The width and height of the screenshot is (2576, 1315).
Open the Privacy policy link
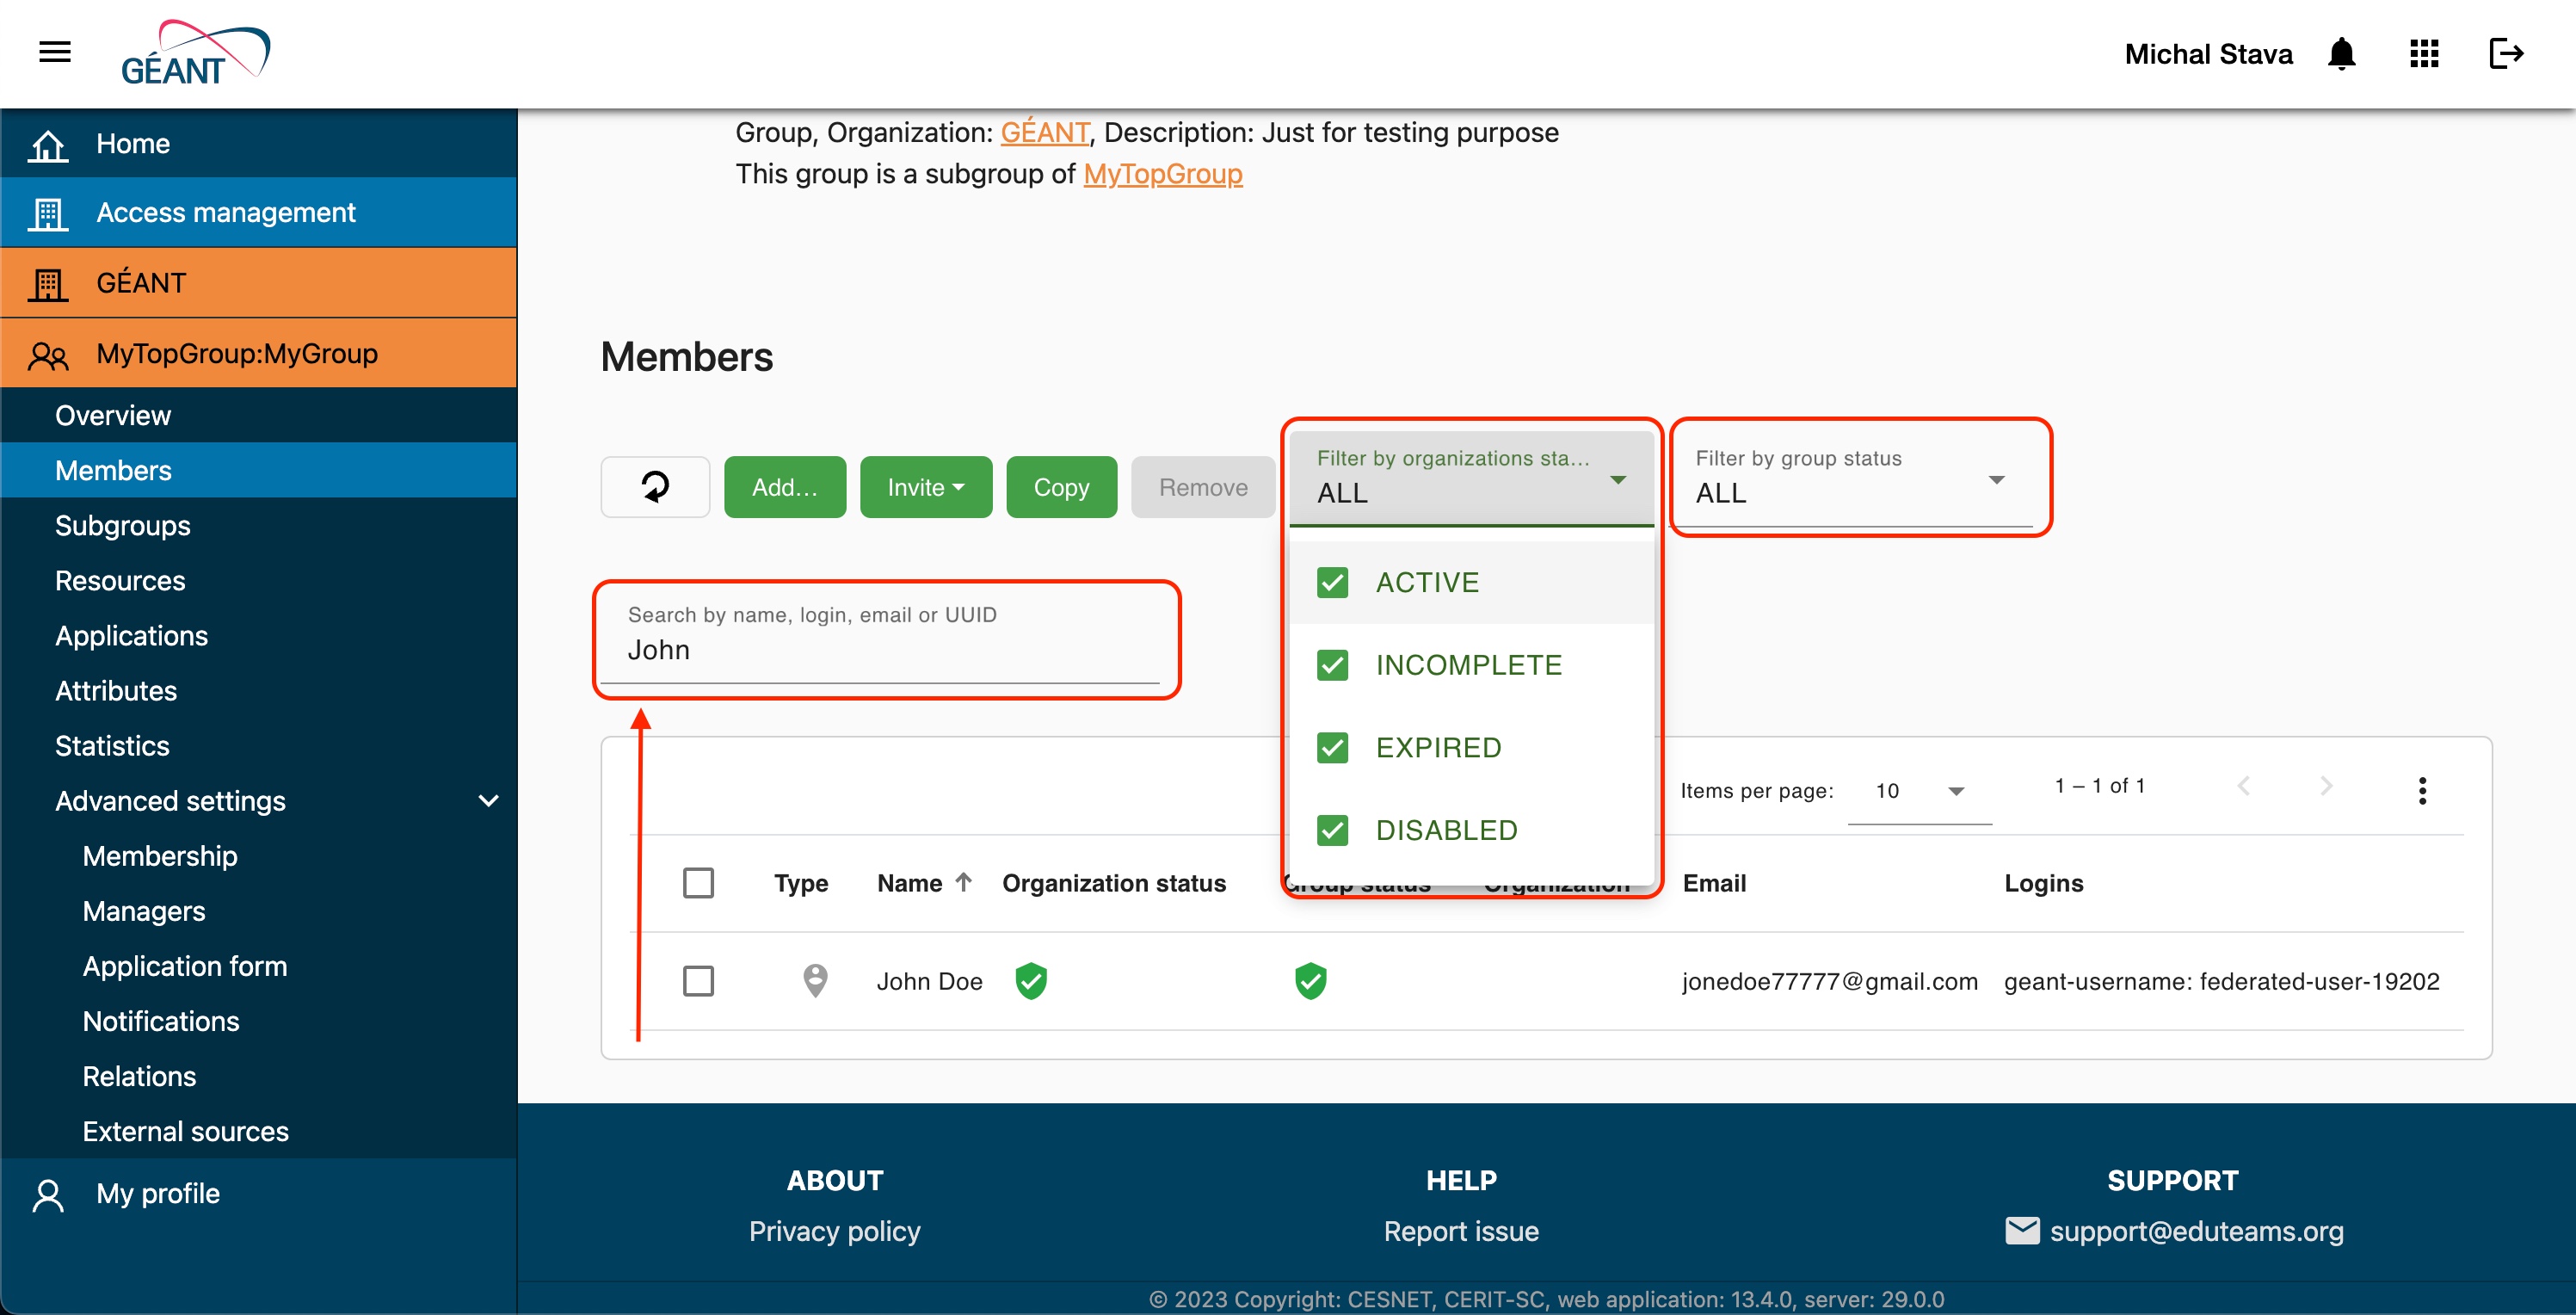[834, 1231]
